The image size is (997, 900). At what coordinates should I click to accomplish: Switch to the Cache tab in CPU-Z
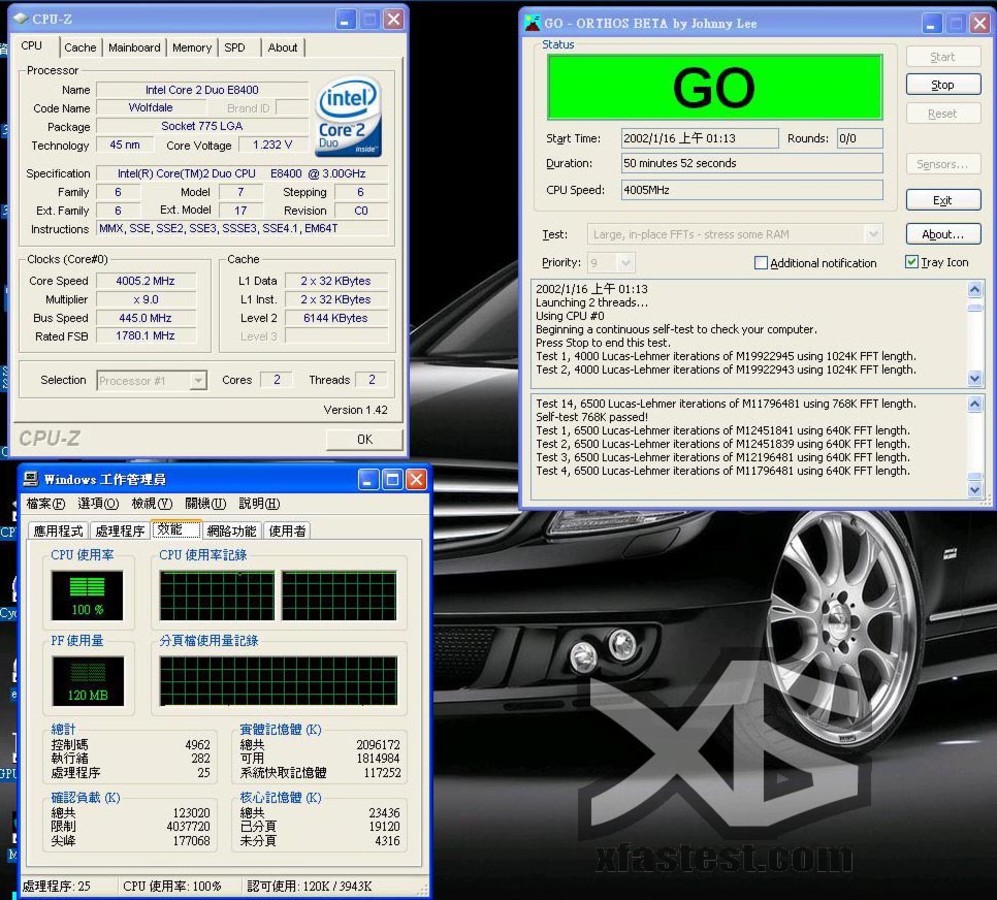click(80, 48)
